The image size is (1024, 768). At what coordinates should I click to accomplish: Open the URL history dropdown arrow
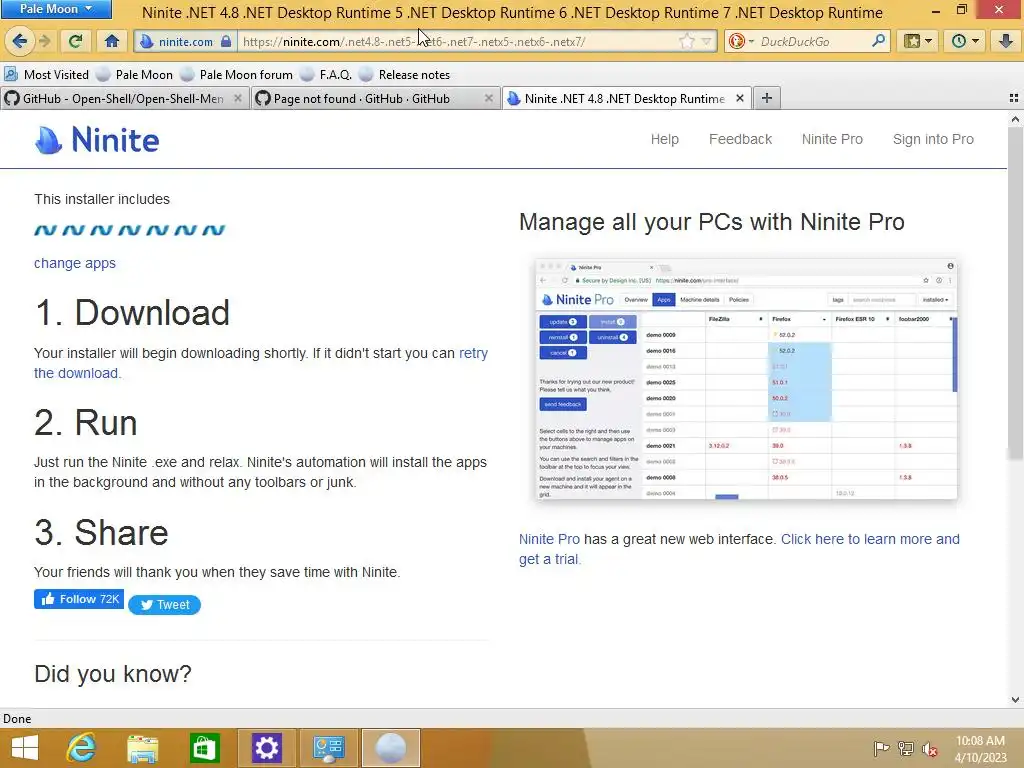click(707, 42)
